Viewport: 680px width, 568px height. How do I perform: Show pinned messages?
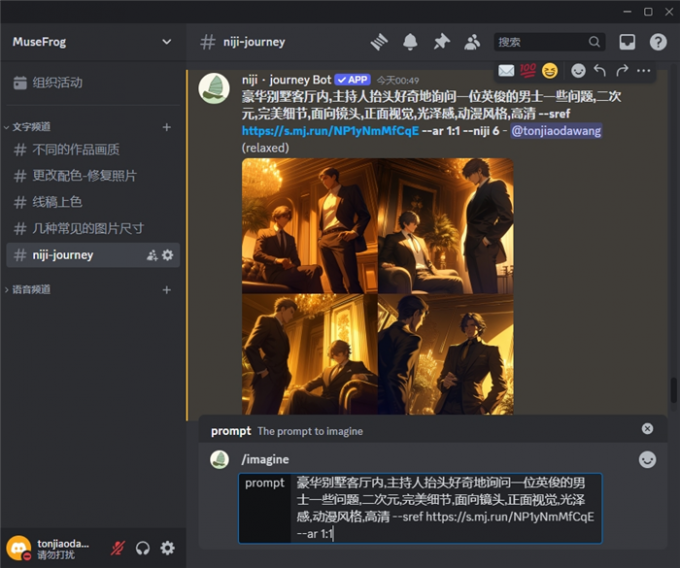441,42
